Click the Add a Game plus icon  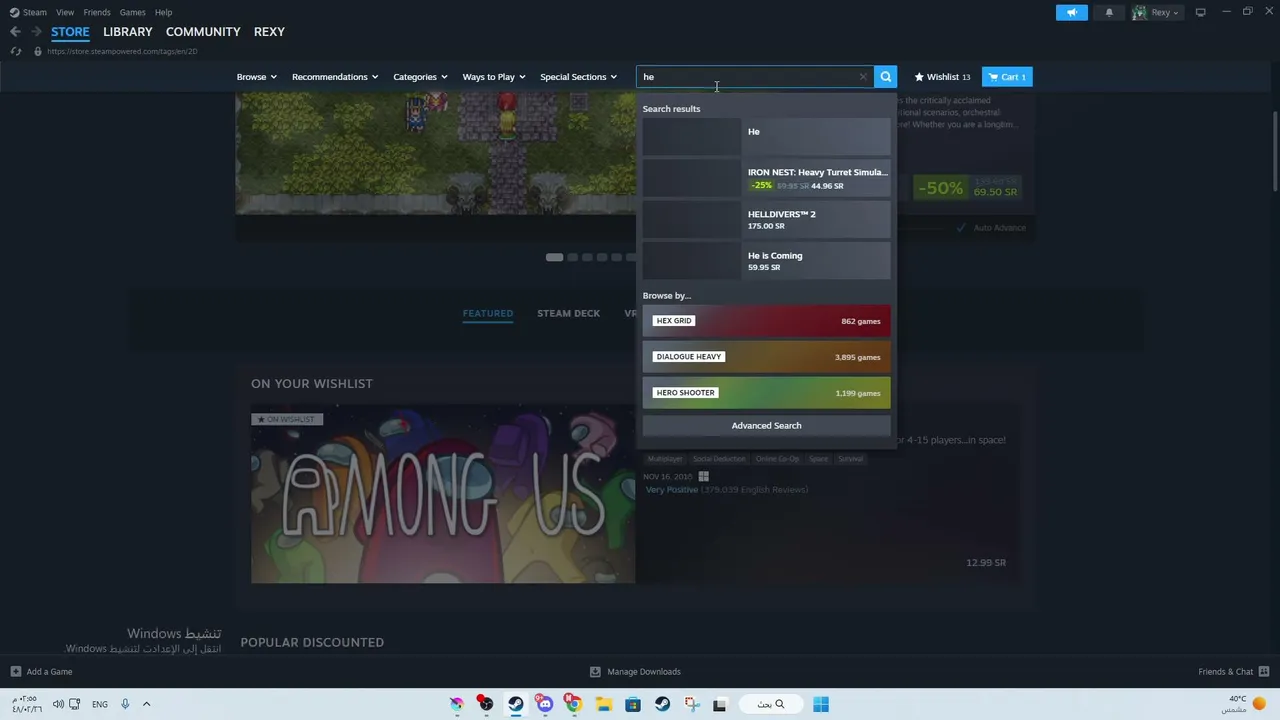pyautogui.click(x=15, y=672)
